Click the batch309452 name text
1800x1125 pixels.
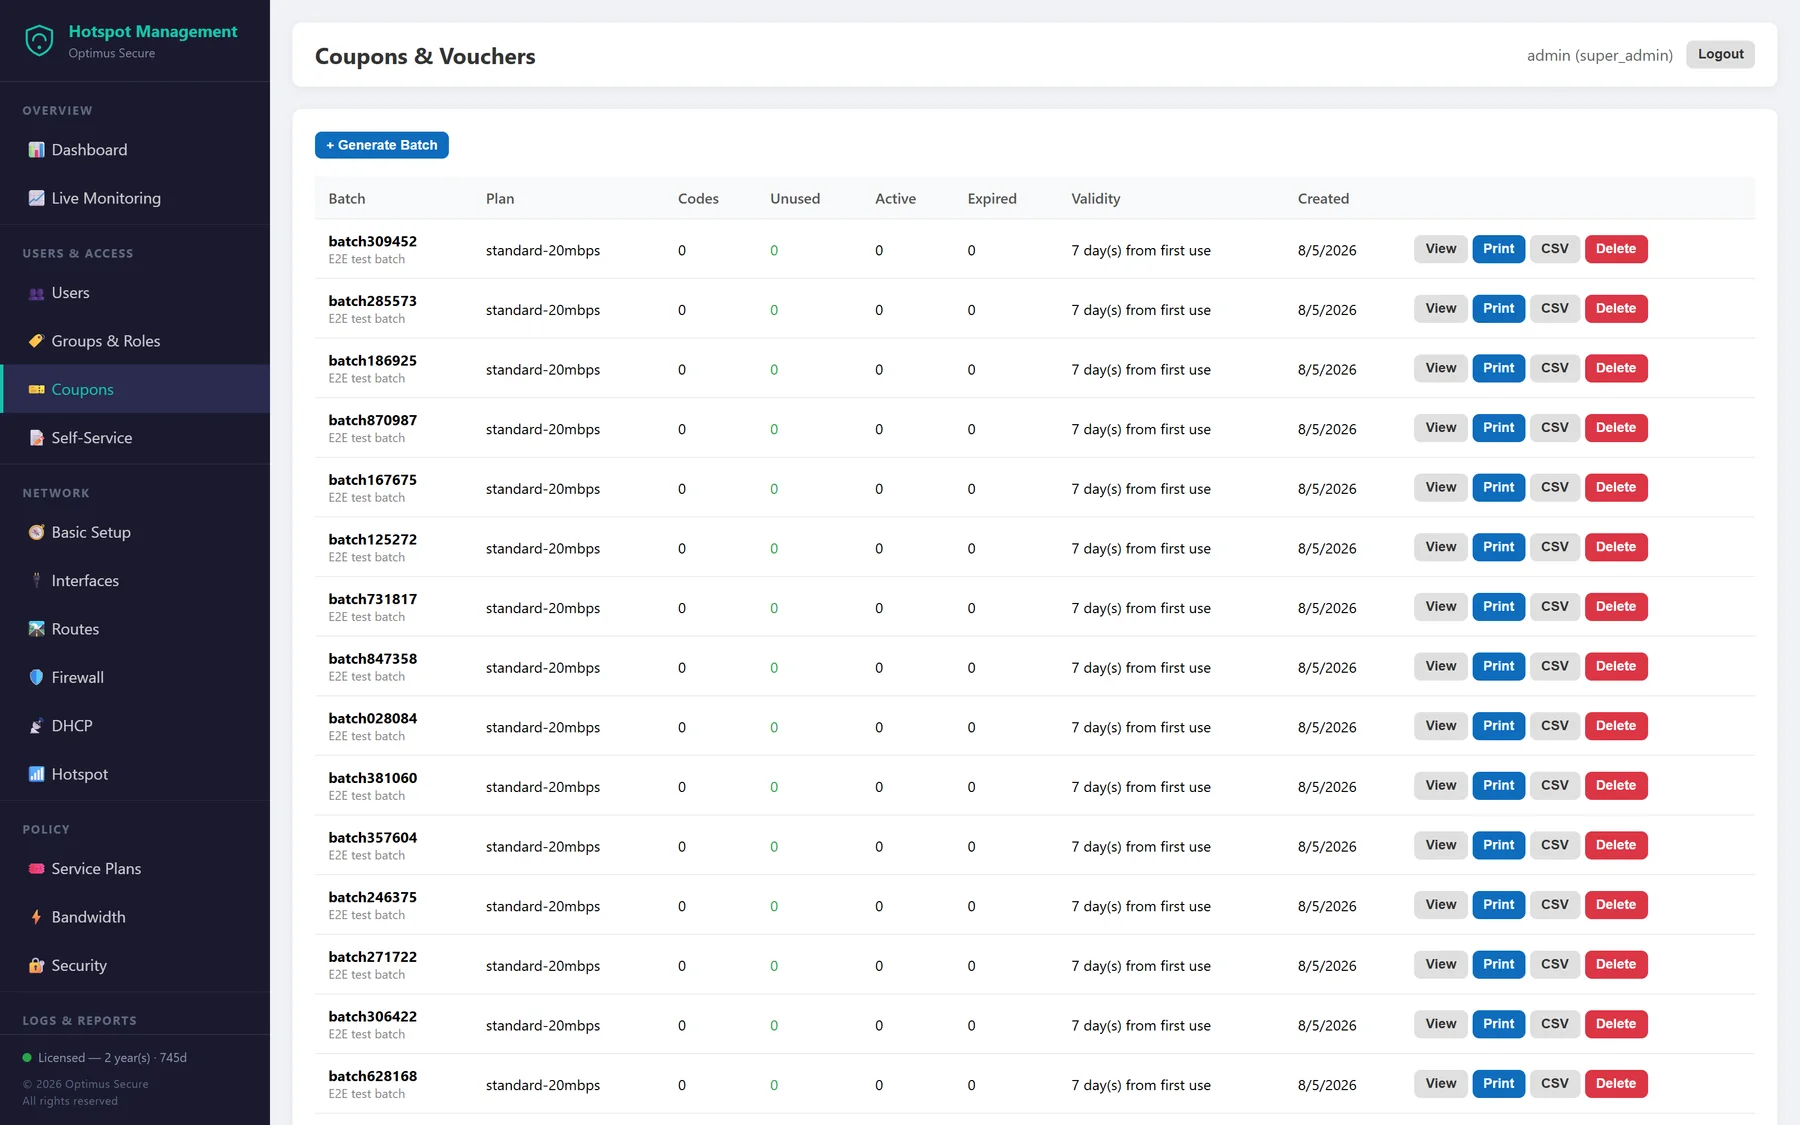coord(373,242)
